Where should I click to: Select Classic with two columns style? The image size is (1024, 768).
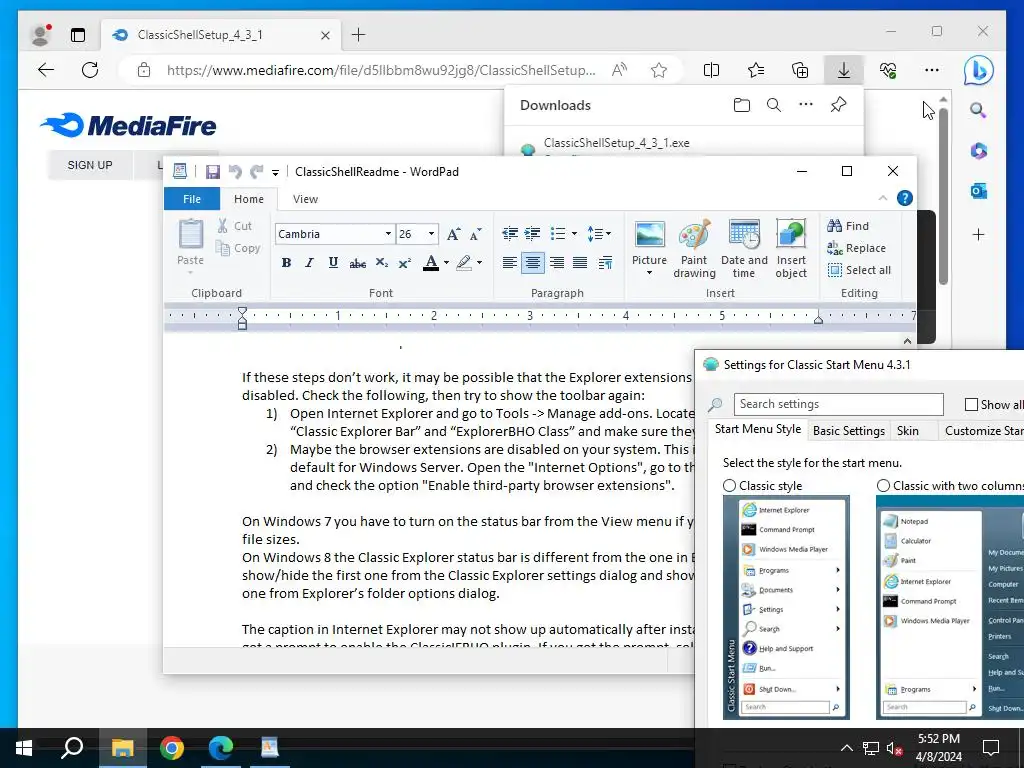tap(884, 486)
